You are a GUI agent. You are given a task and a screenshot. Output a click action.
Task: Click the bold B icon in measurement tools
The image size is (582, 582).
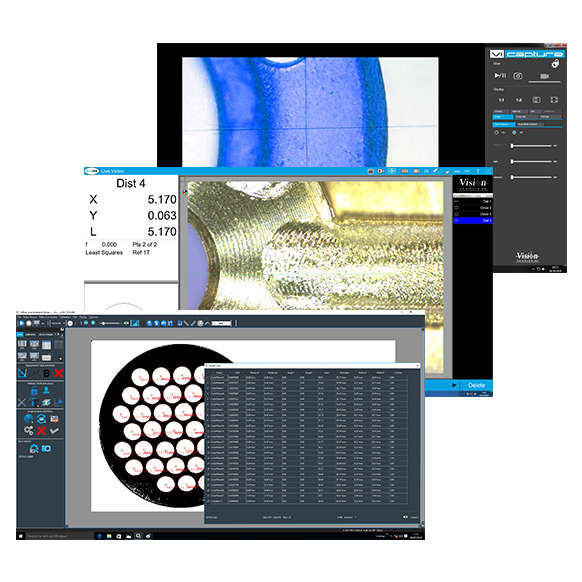[46, 373]
